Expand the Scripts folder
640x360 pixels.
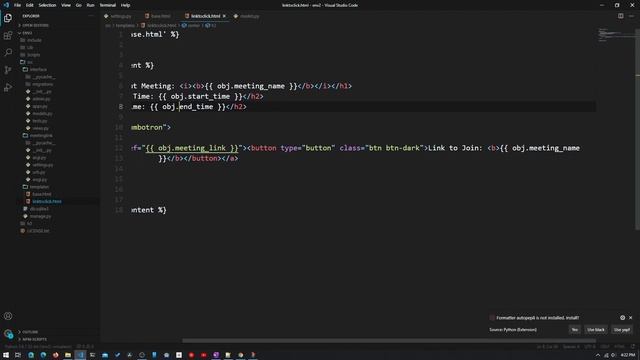click(x=33, y=55)
